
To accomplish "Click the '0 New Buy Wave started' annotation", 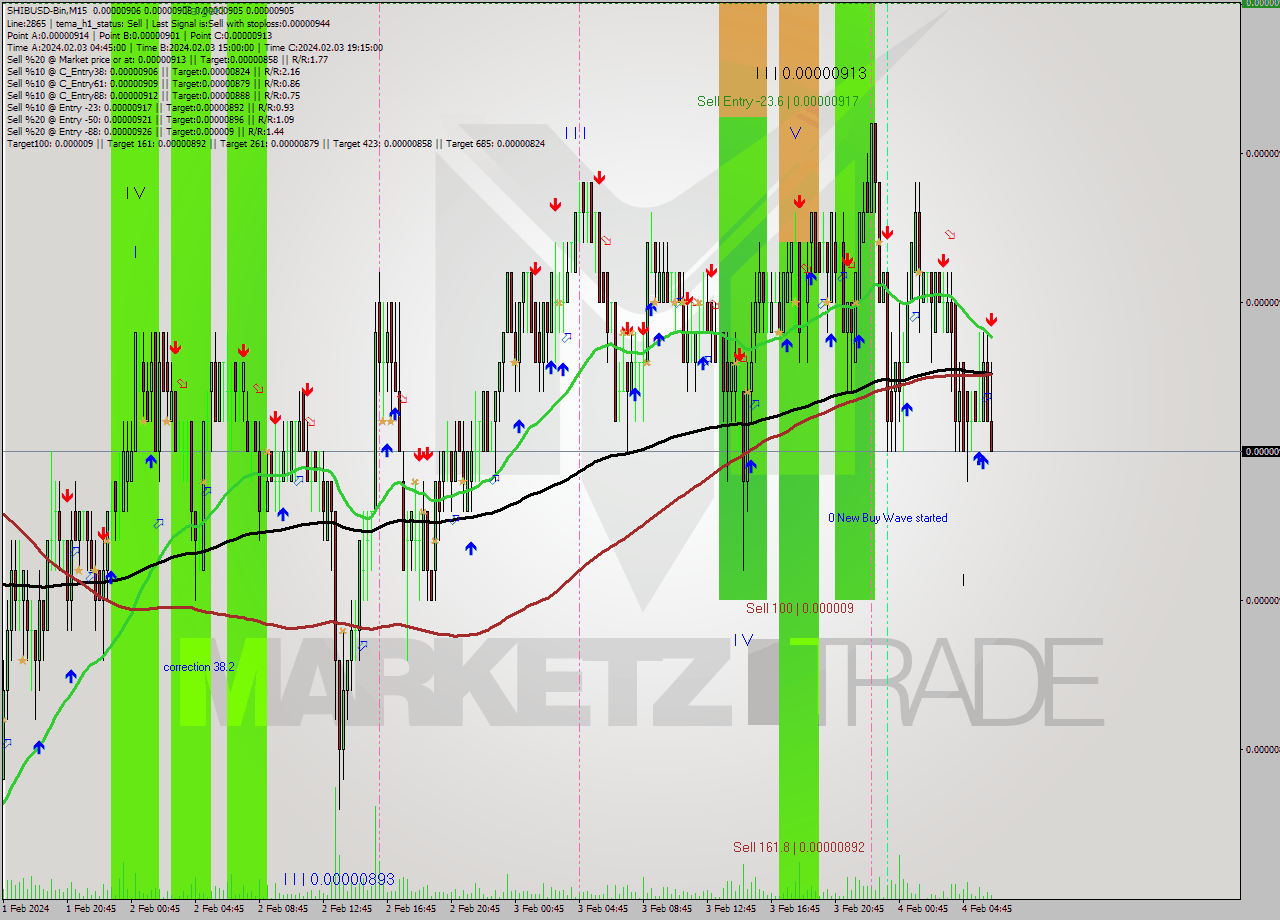I will click(x=888, y=518).
